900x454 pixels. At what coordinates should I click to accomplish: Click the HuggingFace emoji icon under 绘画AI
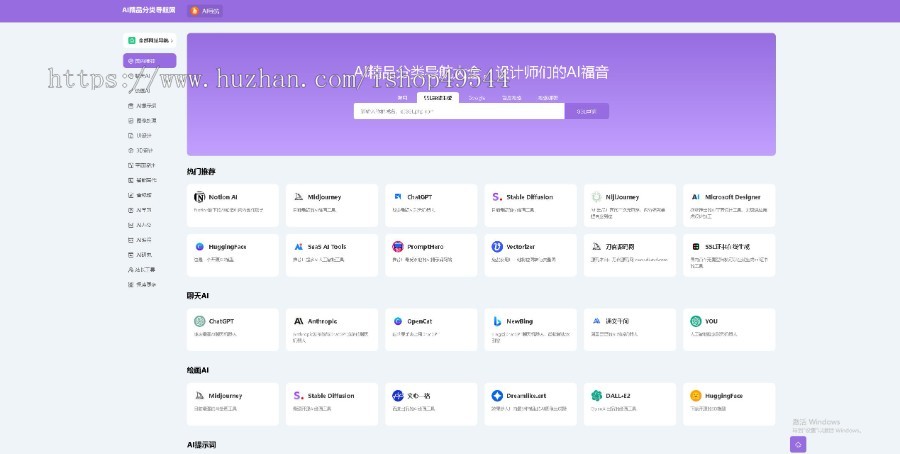(696, 396)
